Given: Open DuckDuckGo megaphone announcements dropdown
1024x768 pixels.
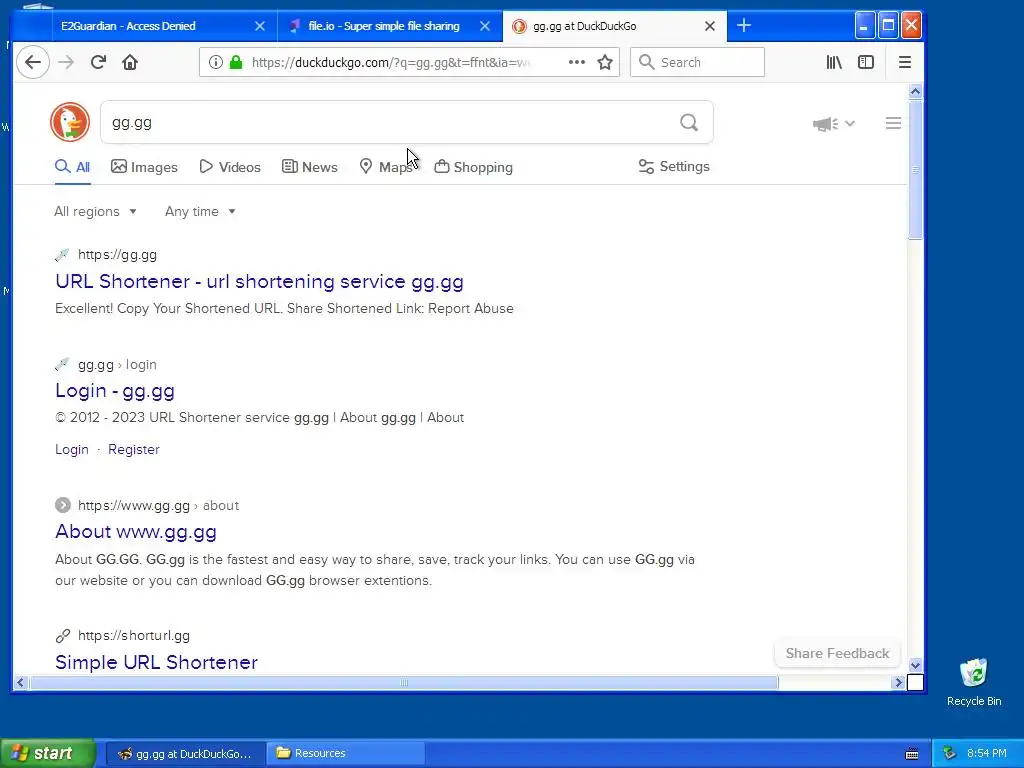Looking at the screenshot, I should pos(833,123).
